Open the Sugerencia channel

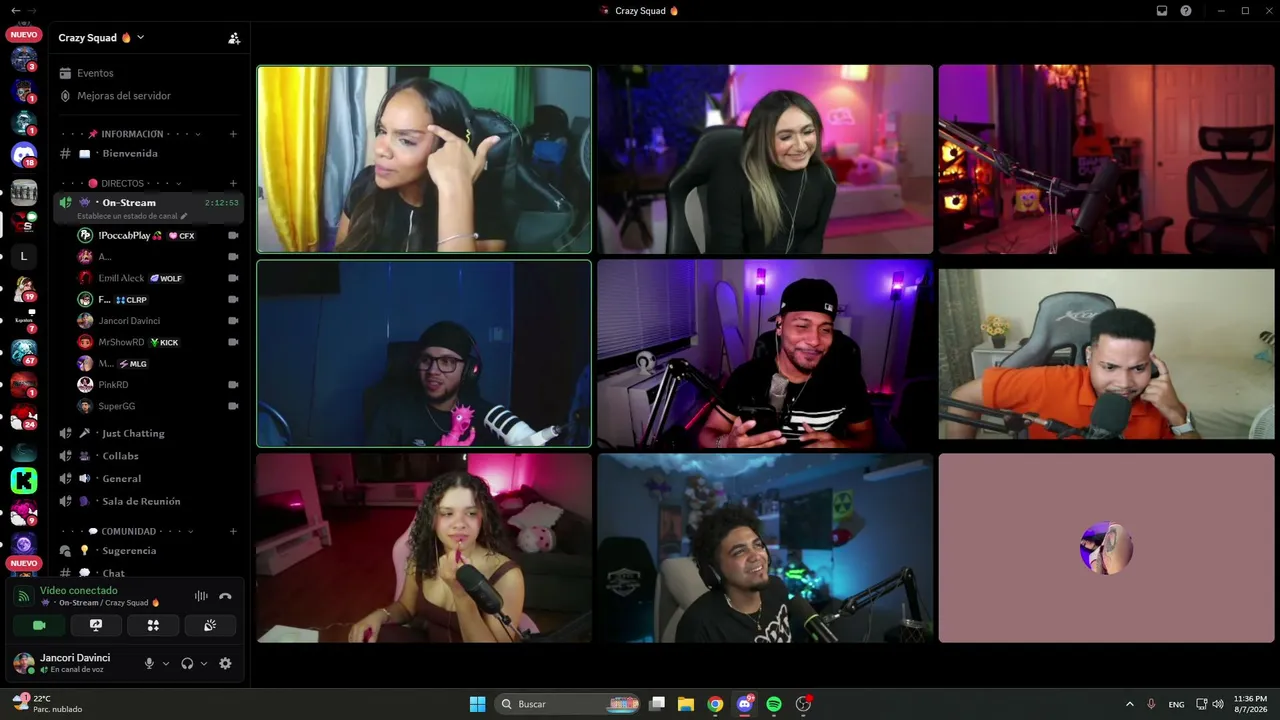click(149, 550)
